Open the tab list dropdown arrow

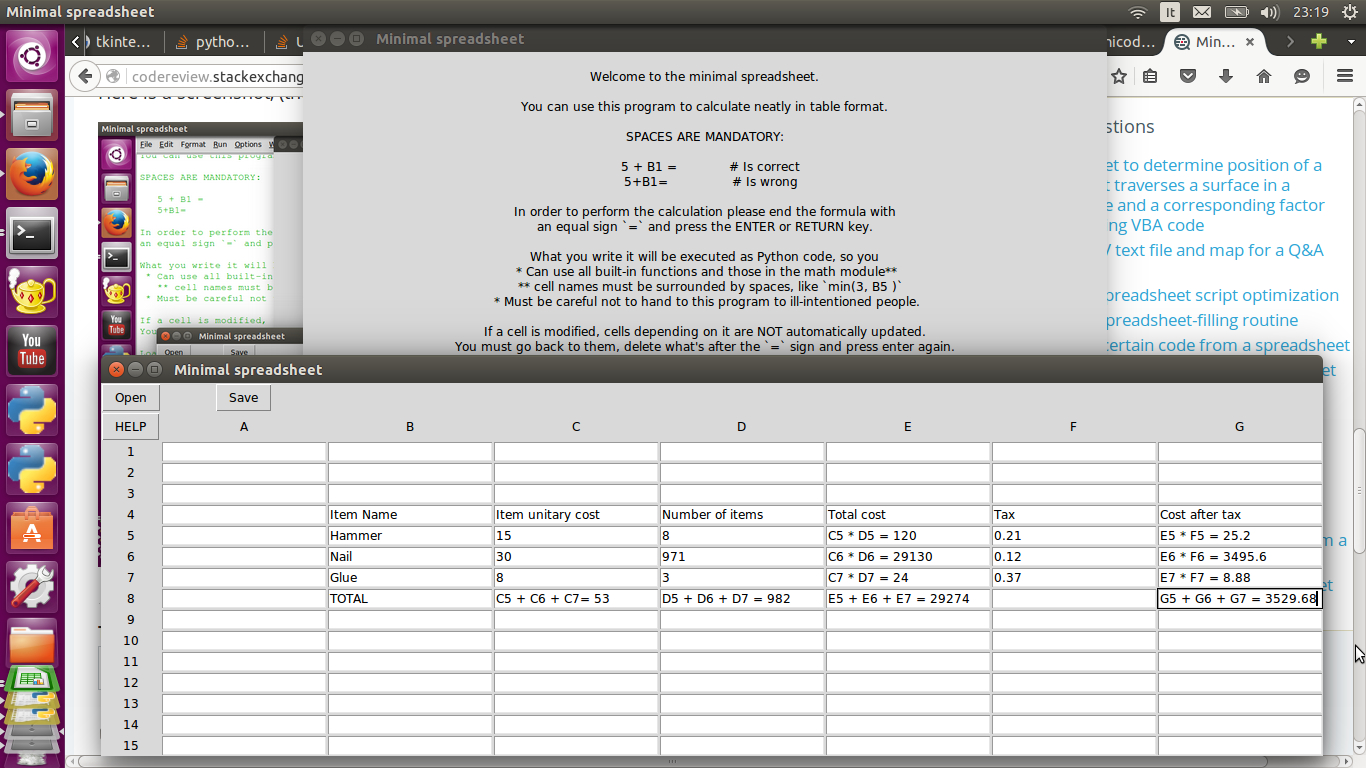click(1351, 41)
